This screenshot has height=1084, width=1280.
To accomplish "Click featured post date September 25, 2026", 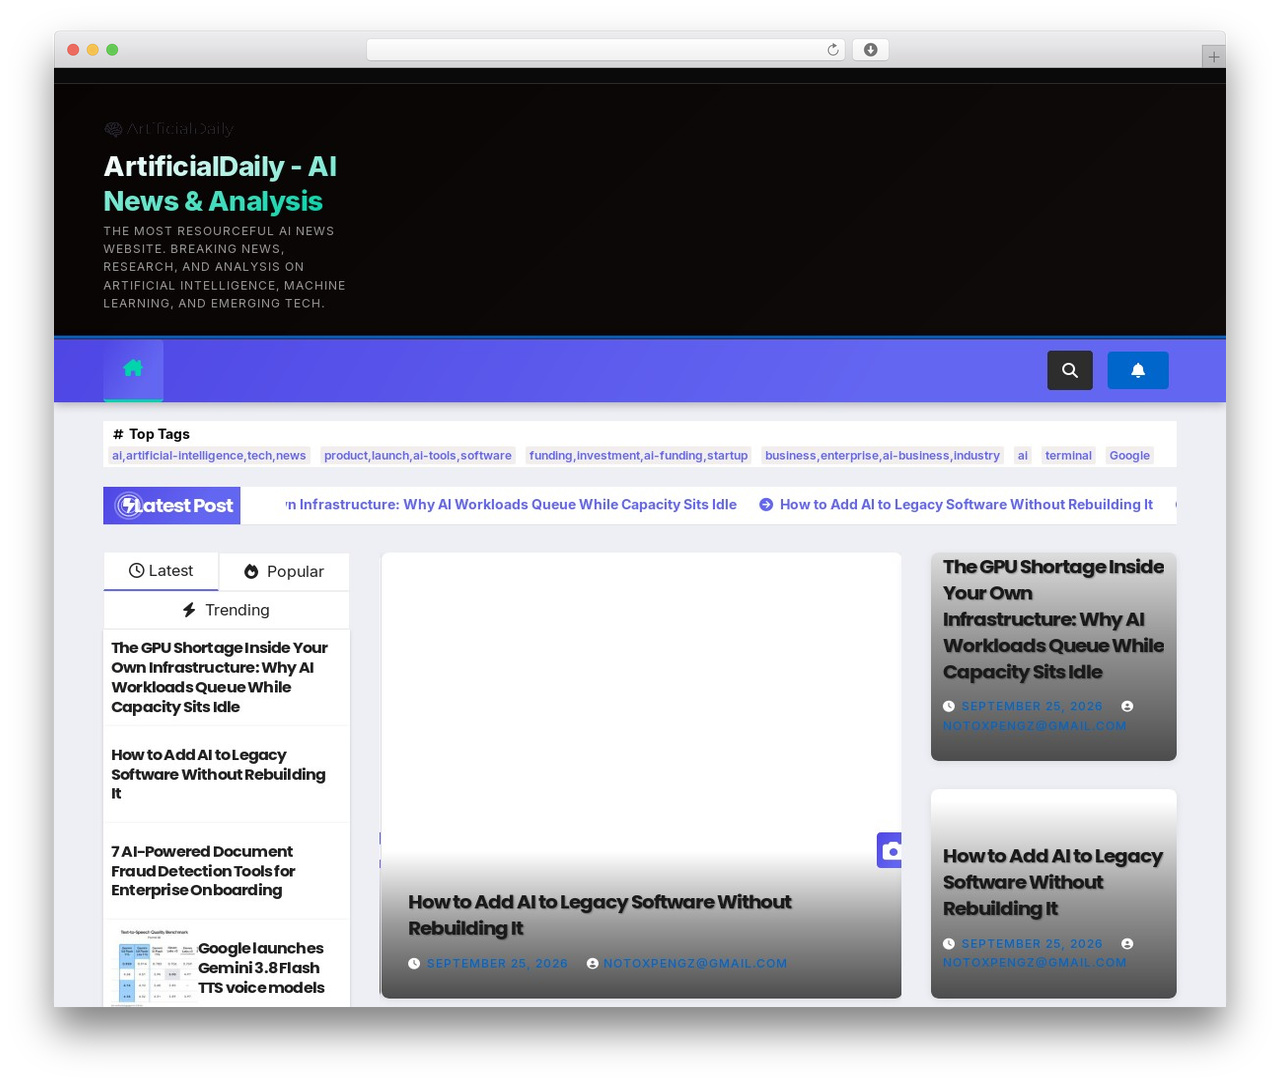I will (497, 964).
